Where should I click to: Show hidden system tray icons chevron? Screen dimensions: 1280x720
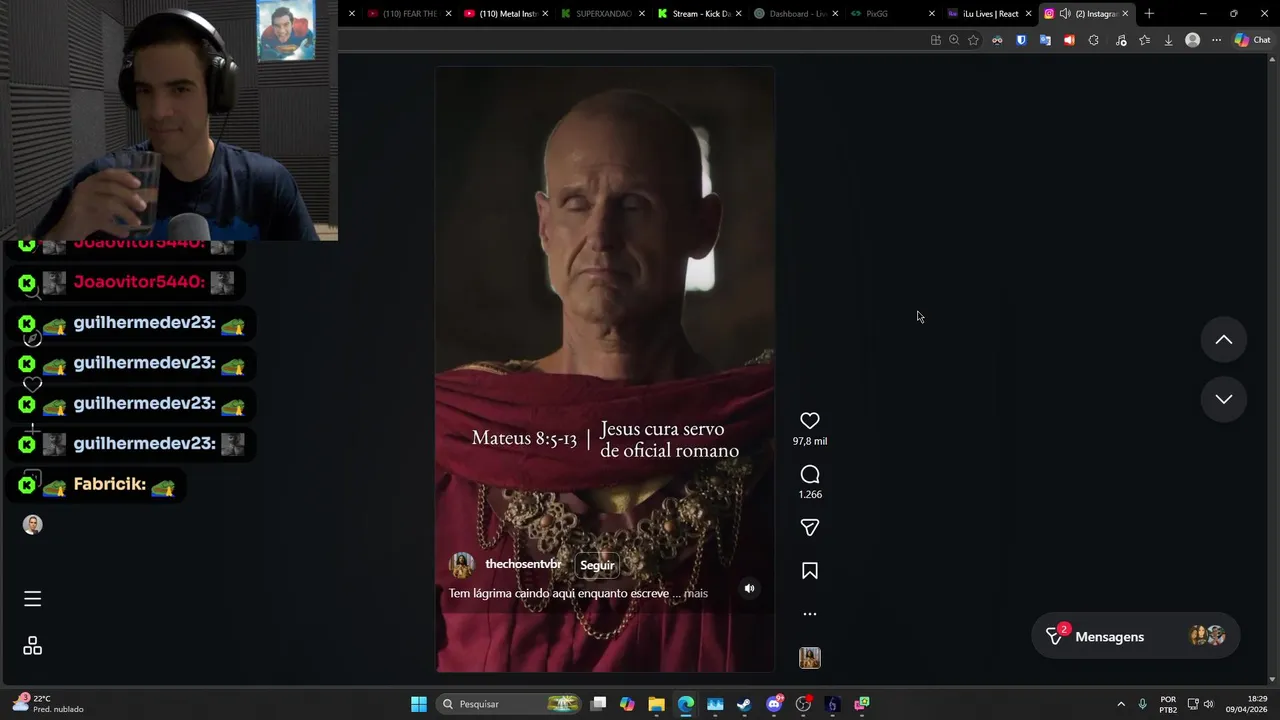pyautogui.click(x=1120, y=704)
